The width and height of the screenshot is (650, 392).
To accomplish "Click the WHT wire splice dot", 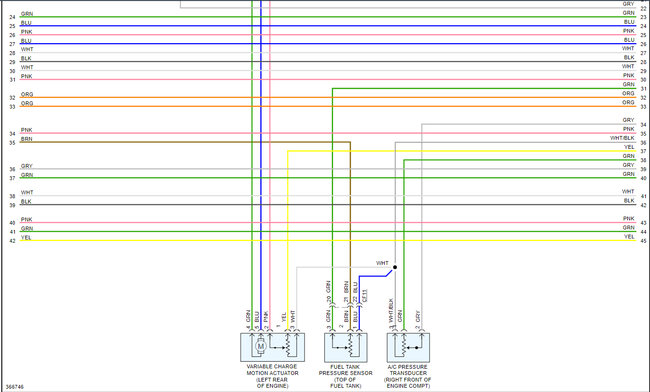I will 395,267.
